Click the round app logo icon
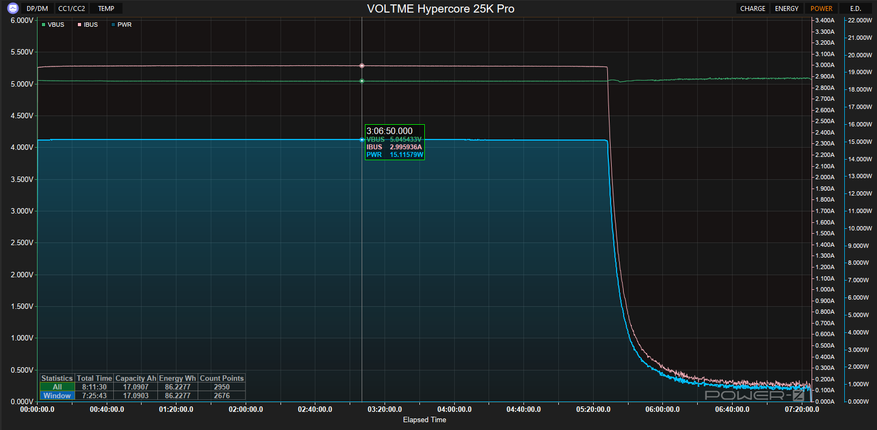877x430 pixels. coord(12,8)
